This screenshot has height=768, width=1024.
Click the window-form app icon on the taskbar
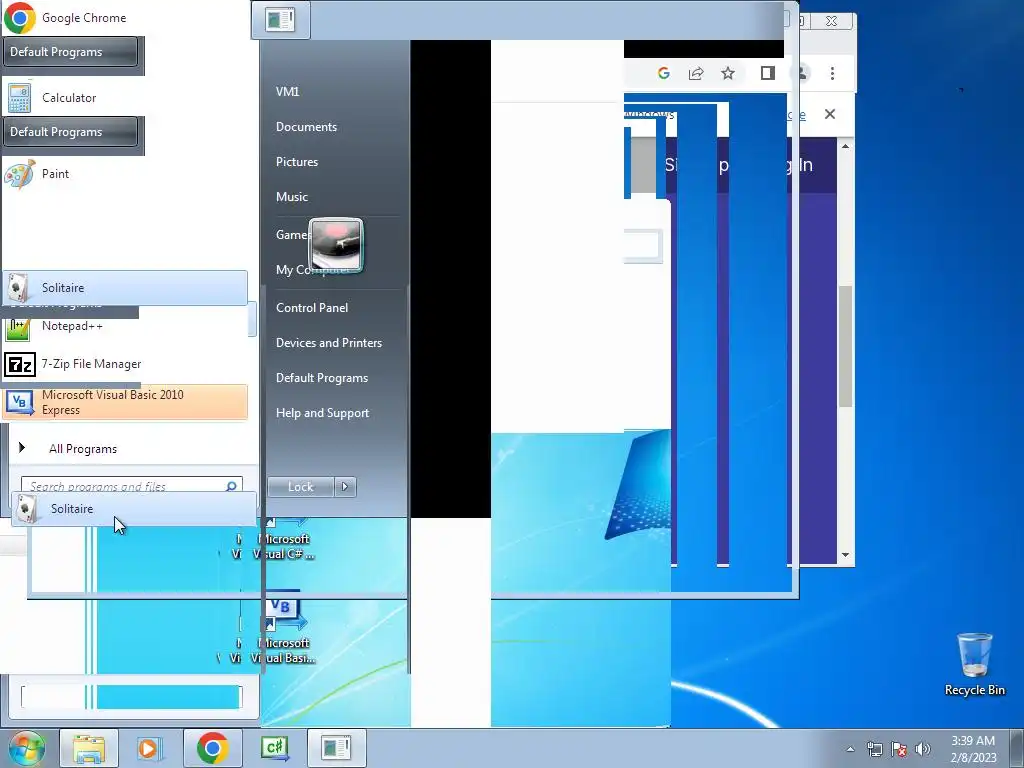tap(336, 748)
